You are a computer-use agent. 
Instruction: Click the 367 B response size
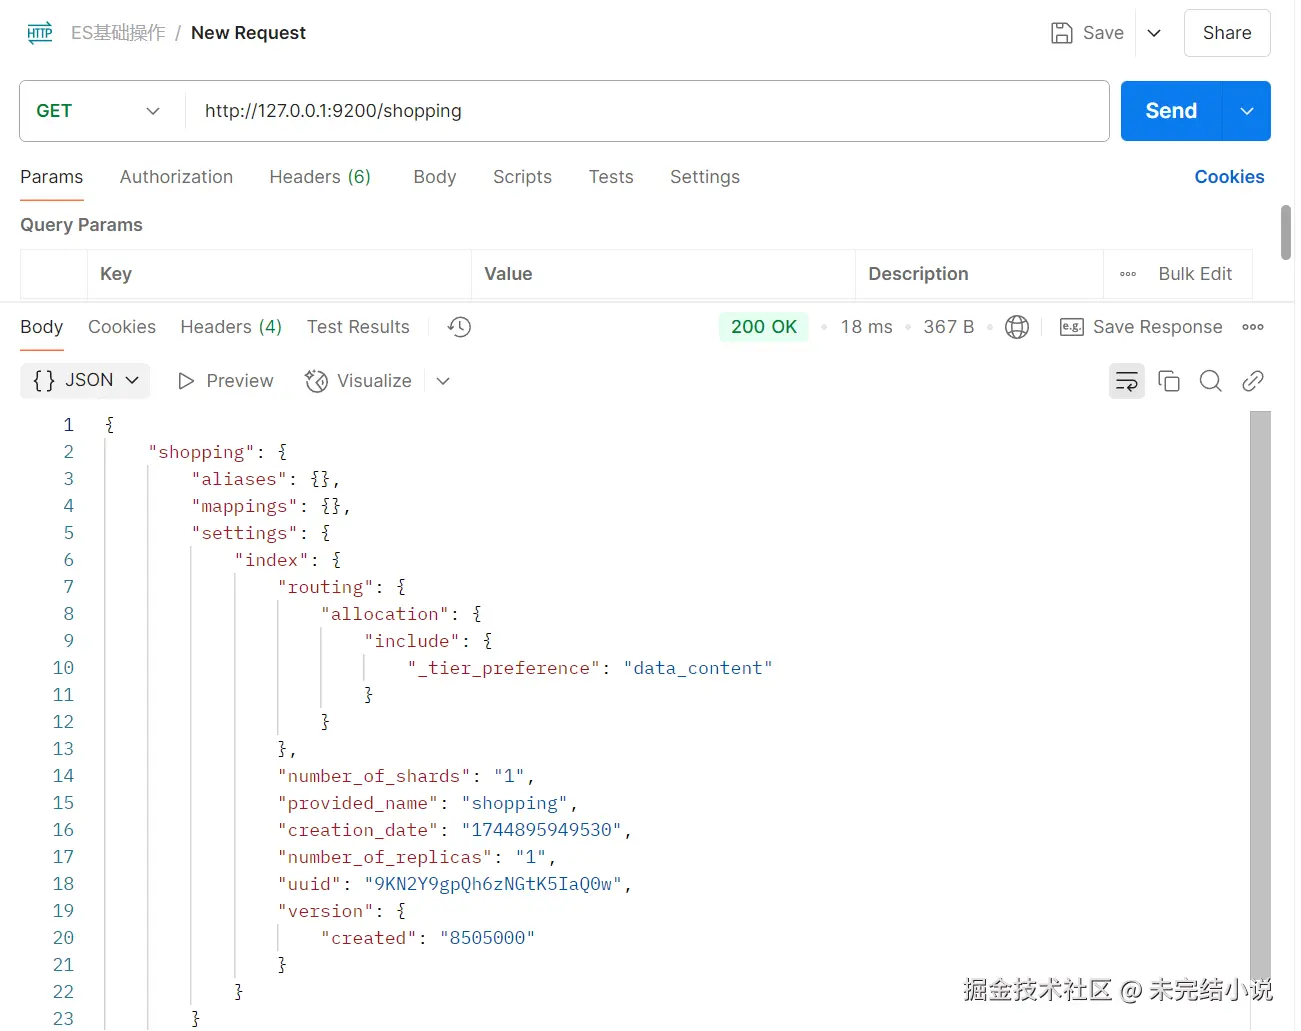click(948, 327)
